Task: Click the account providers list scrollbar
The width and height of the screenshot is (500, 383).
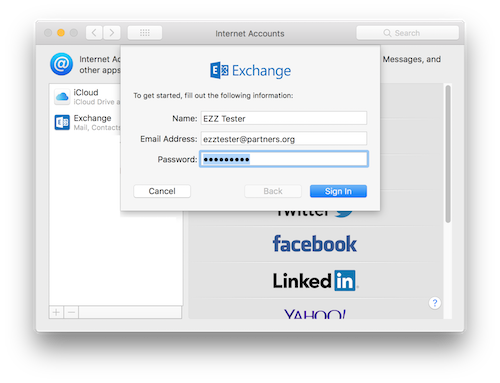Action: [x=448, y=154]
